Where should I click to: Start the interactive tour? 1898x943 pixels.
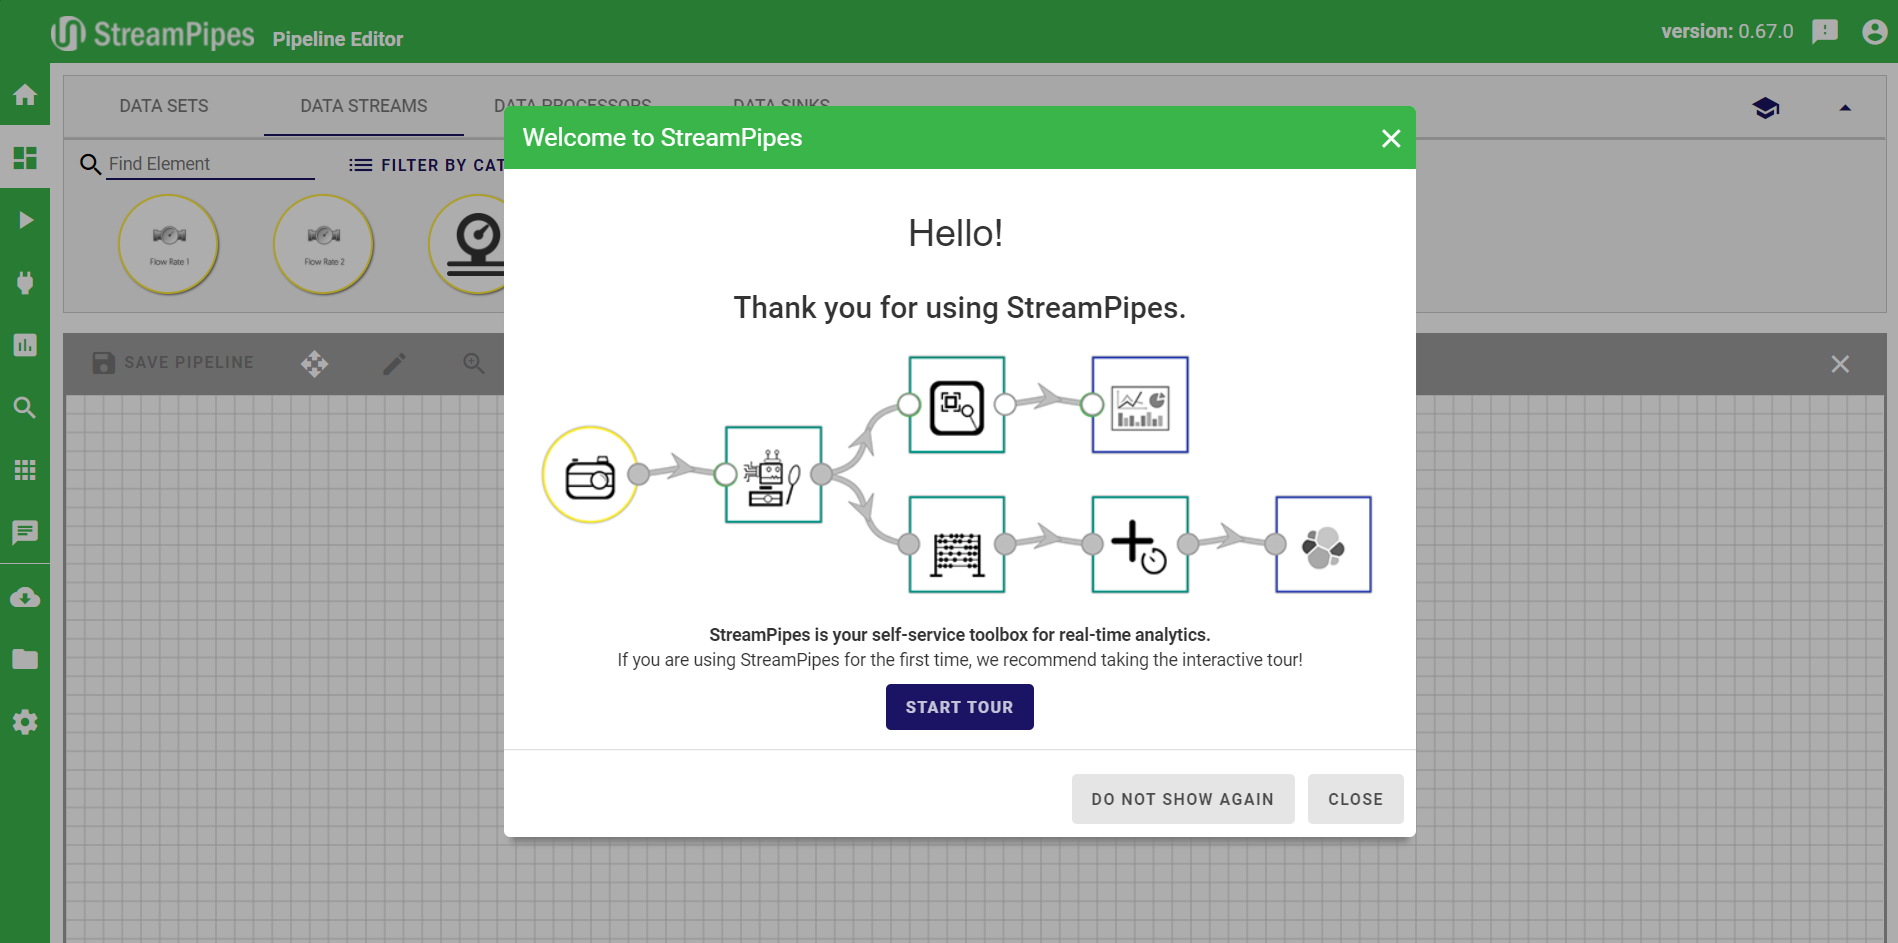(x=959, y=707)
